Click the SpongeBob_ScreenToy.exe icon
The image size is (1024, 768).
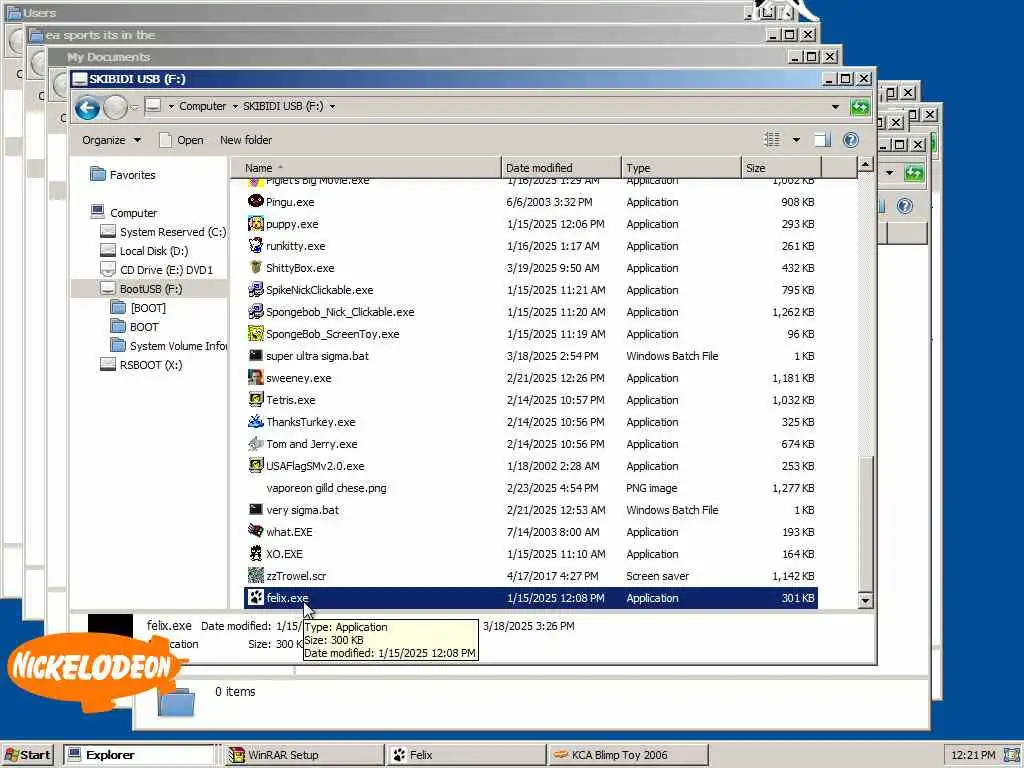pyautogui.click(x=255, y=333)
